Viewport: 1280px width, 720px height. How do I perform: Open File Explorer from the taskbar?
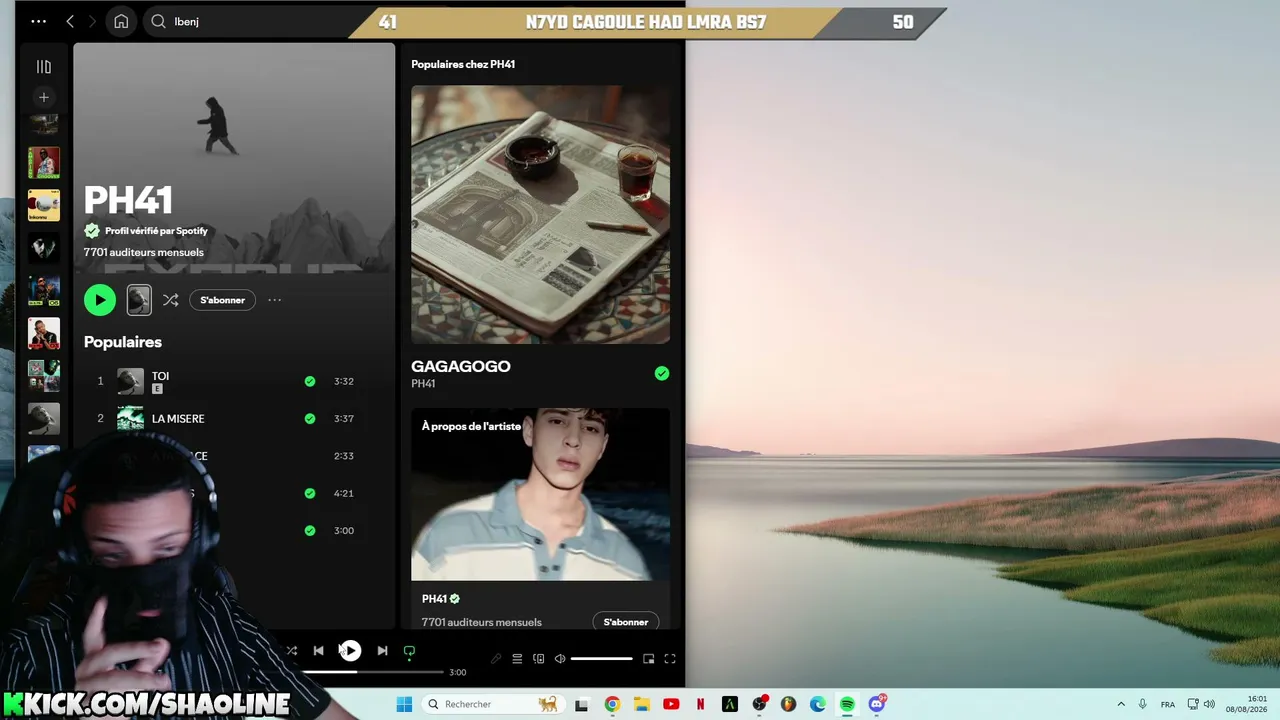click(641, 704)
